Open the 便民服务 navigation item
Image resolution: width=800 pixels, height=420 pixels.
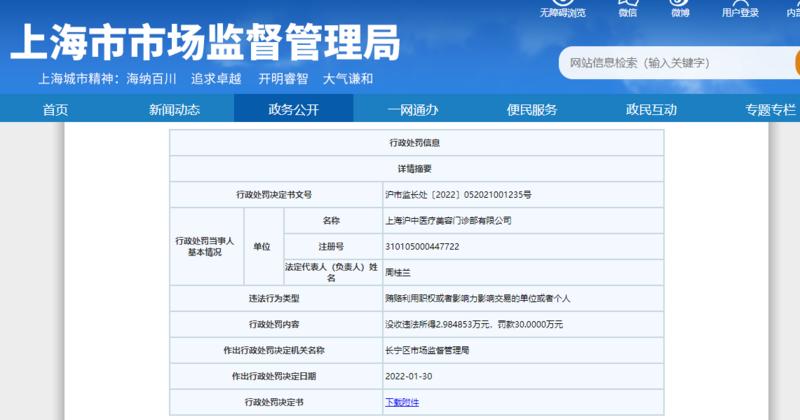pyautogui.click(x=532, y=109)
